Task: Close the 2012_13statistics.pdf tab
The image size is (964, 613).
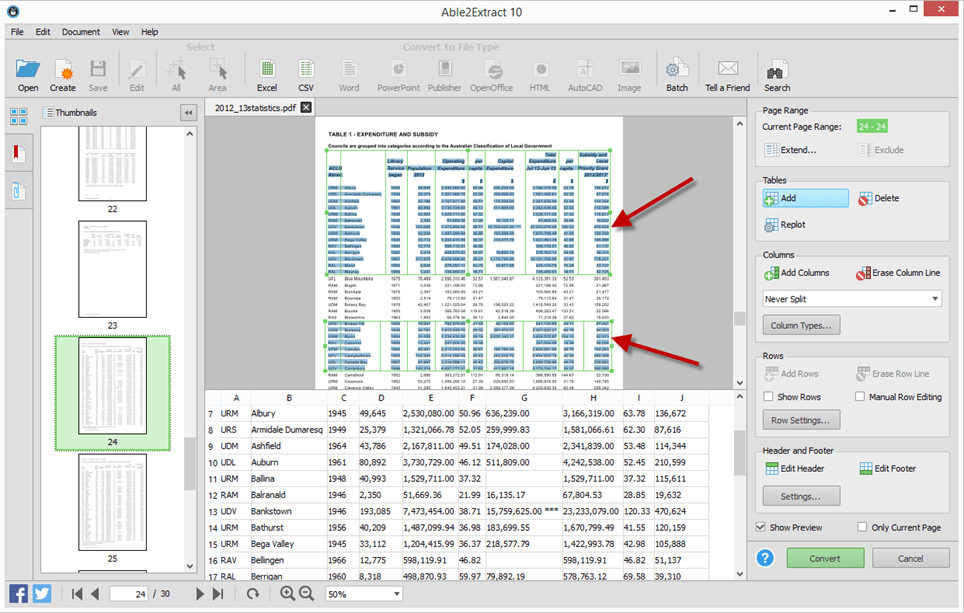Action: pyautogui.click(x=306, y=108)
